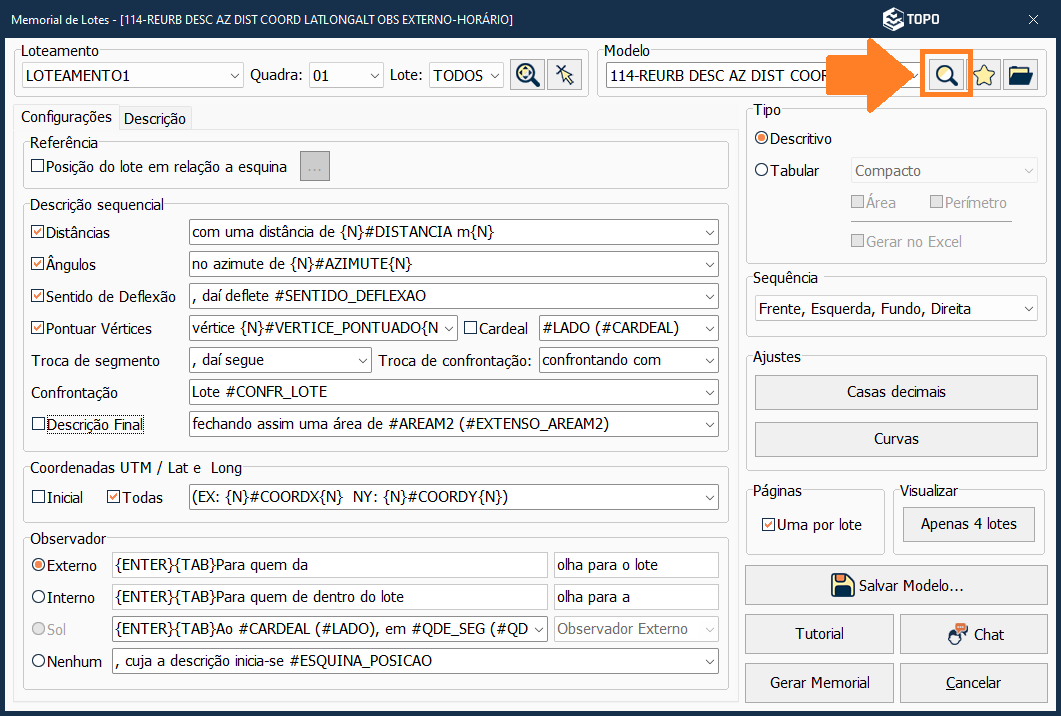Toggle the Uma por lote checkbox
This screenshot has width=1061, height=716.
pos(768,524)
